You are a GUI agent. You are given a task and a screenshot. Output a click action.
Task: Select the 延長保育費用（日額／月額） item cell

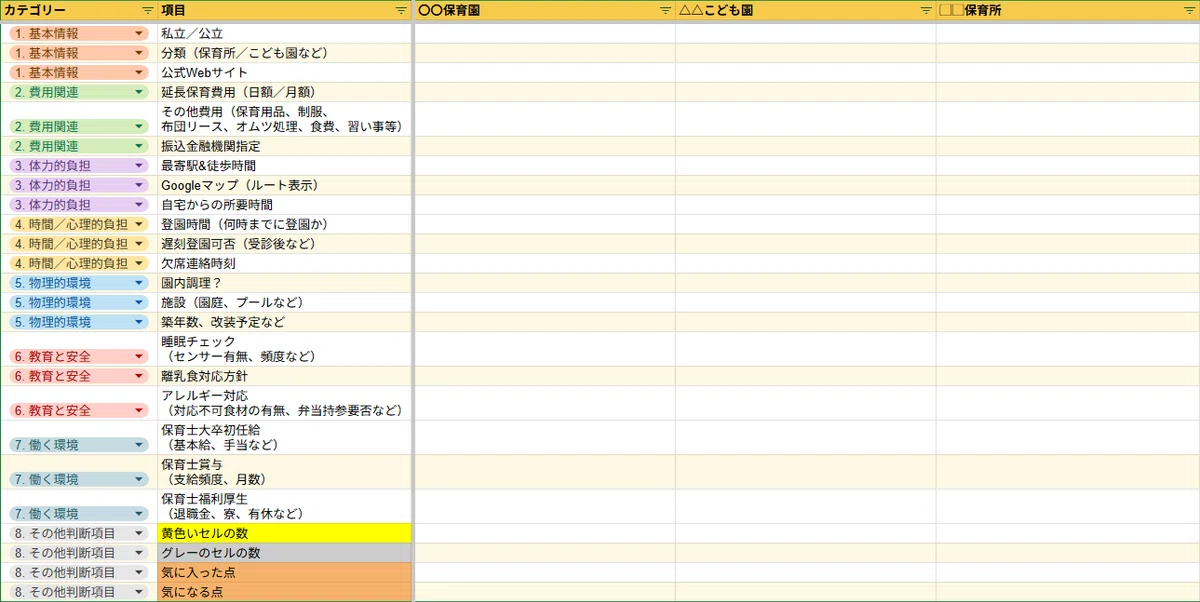point(284,92)
